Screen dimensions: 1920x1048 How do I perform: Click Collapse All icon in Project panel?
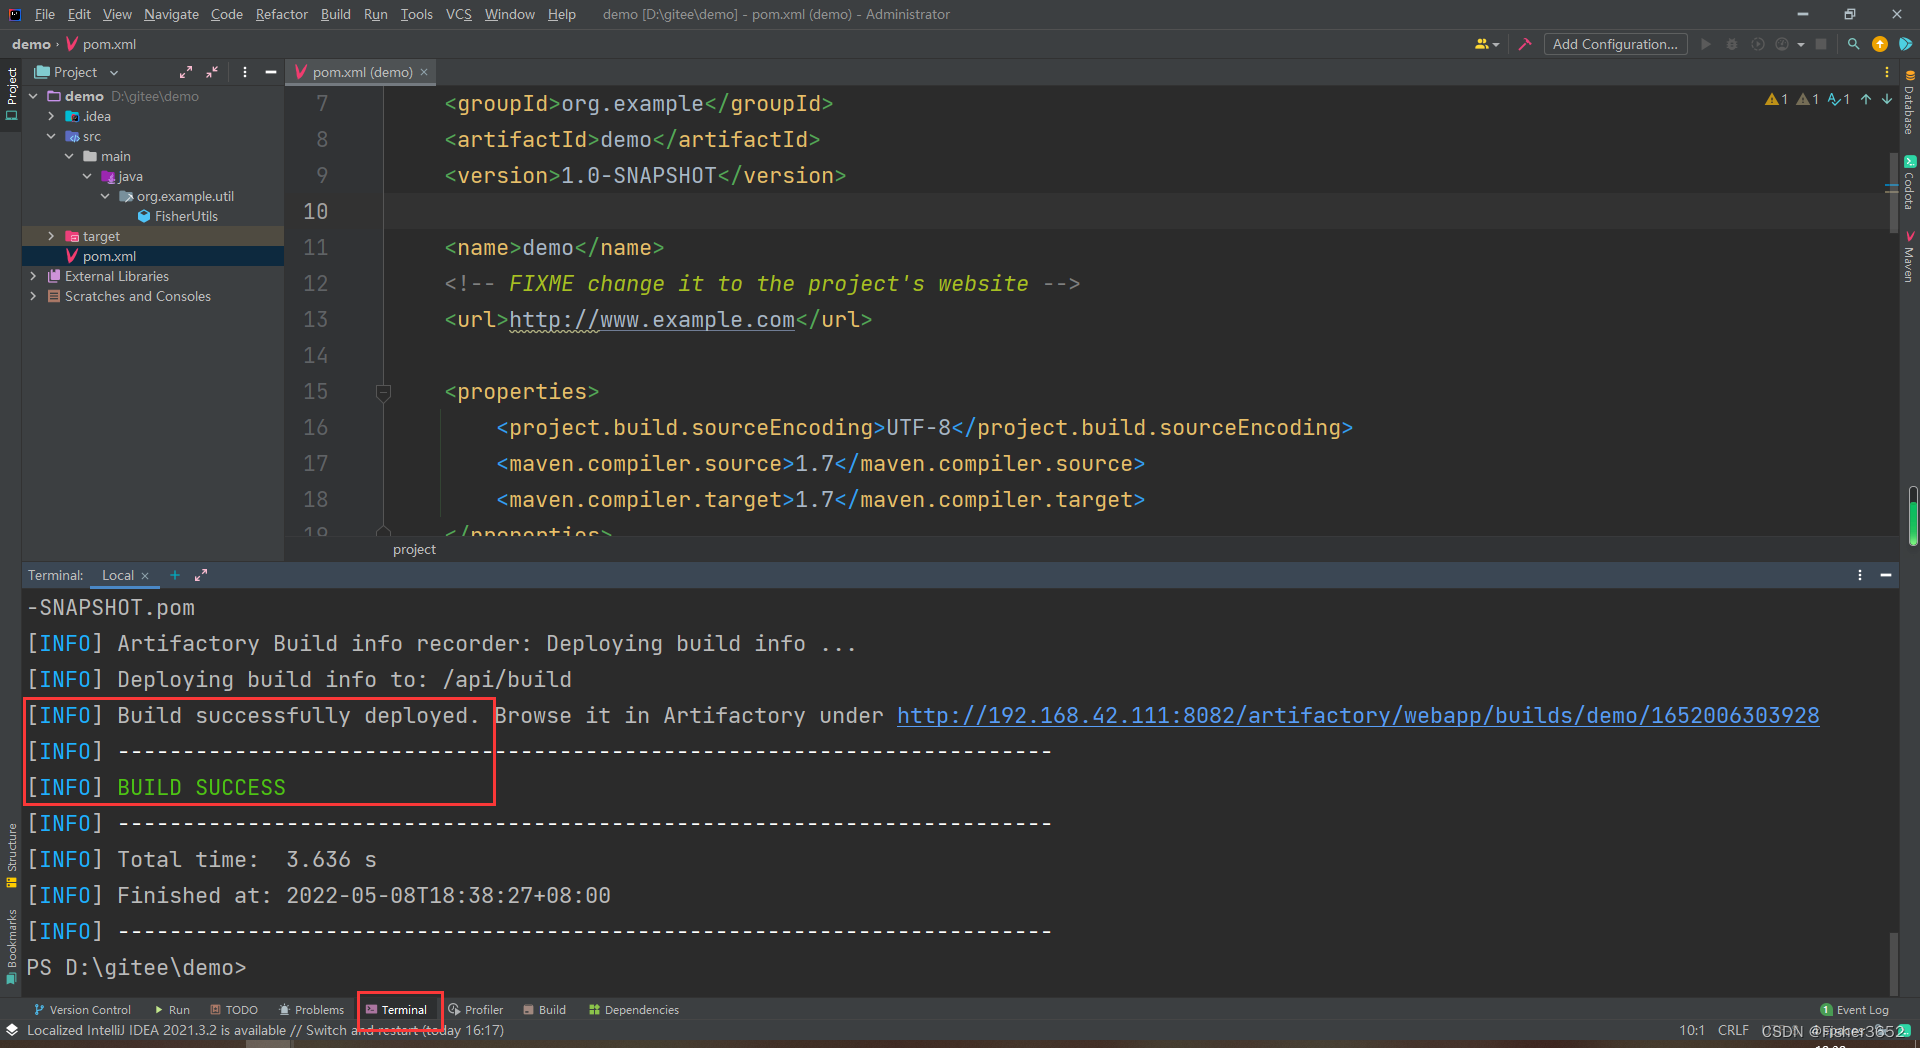point(212,72)
